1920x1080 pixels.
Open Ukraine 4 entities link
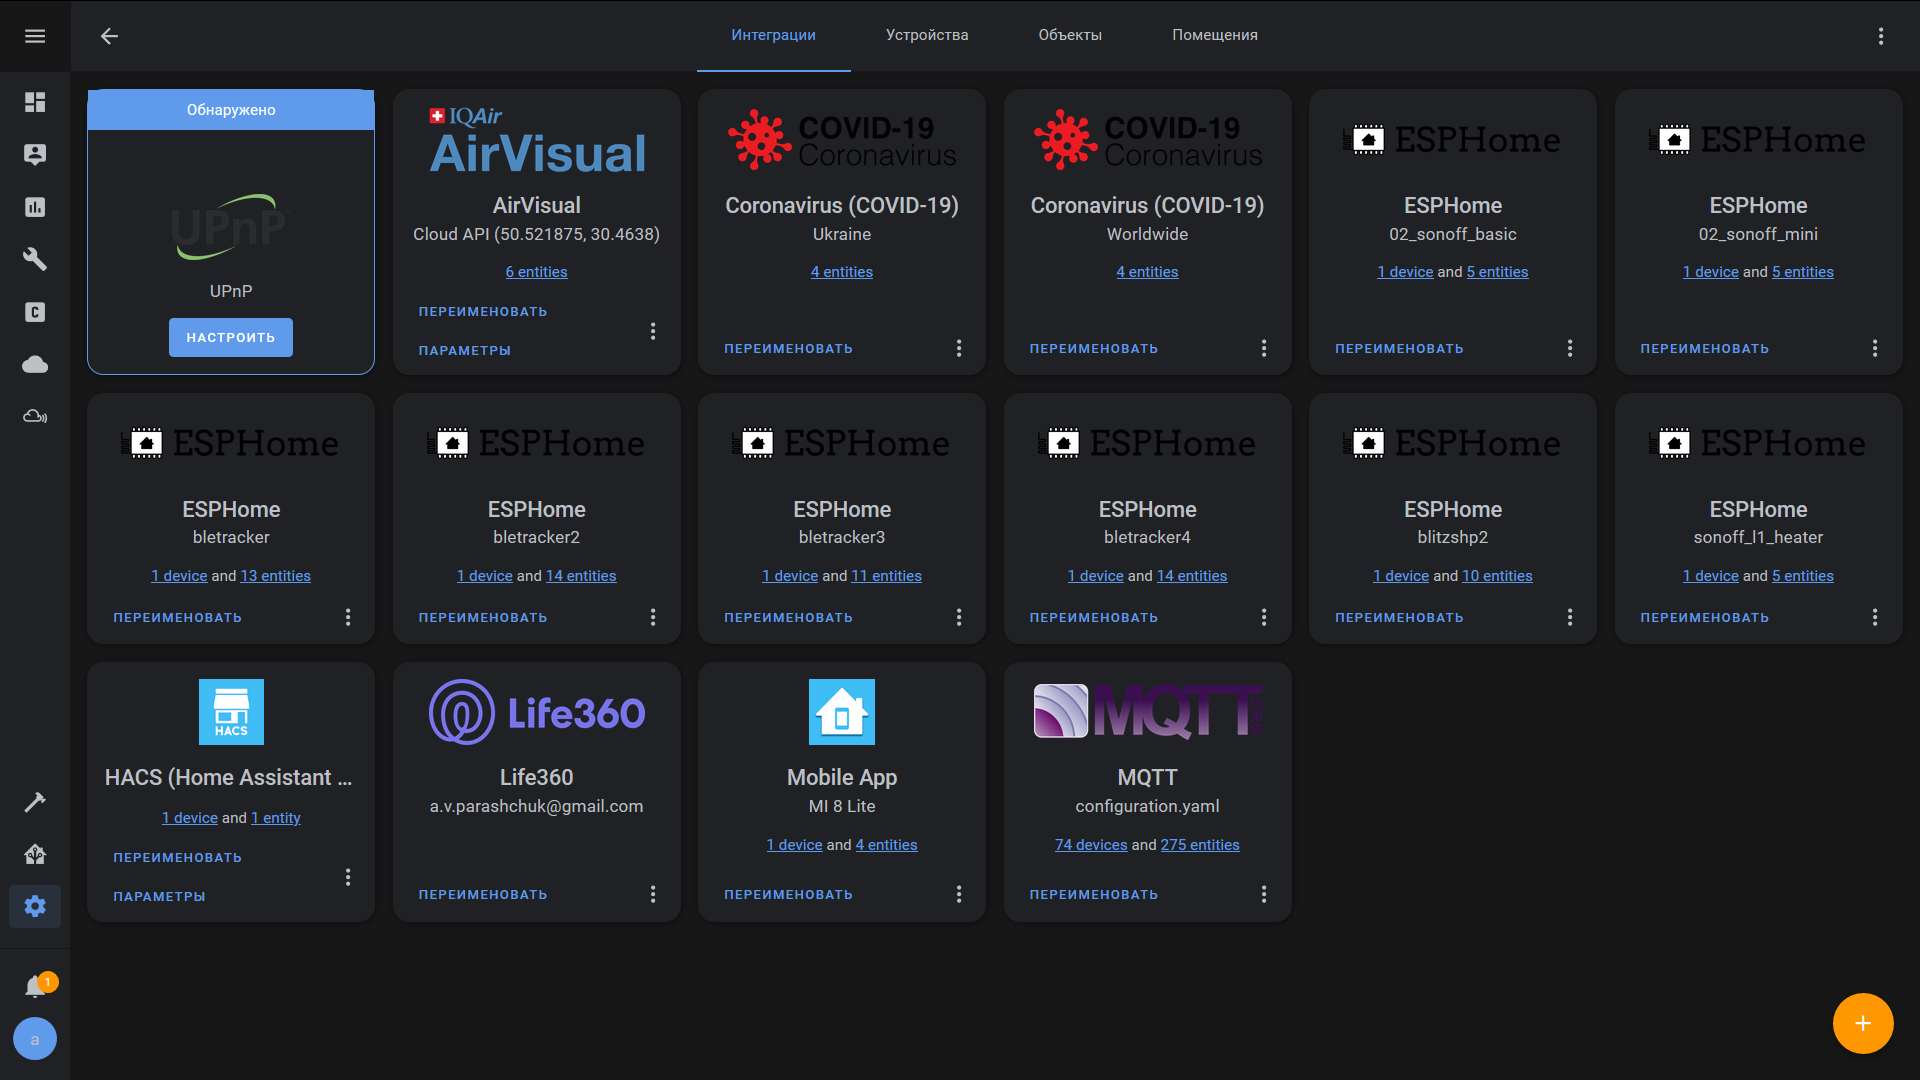point(842,272)
